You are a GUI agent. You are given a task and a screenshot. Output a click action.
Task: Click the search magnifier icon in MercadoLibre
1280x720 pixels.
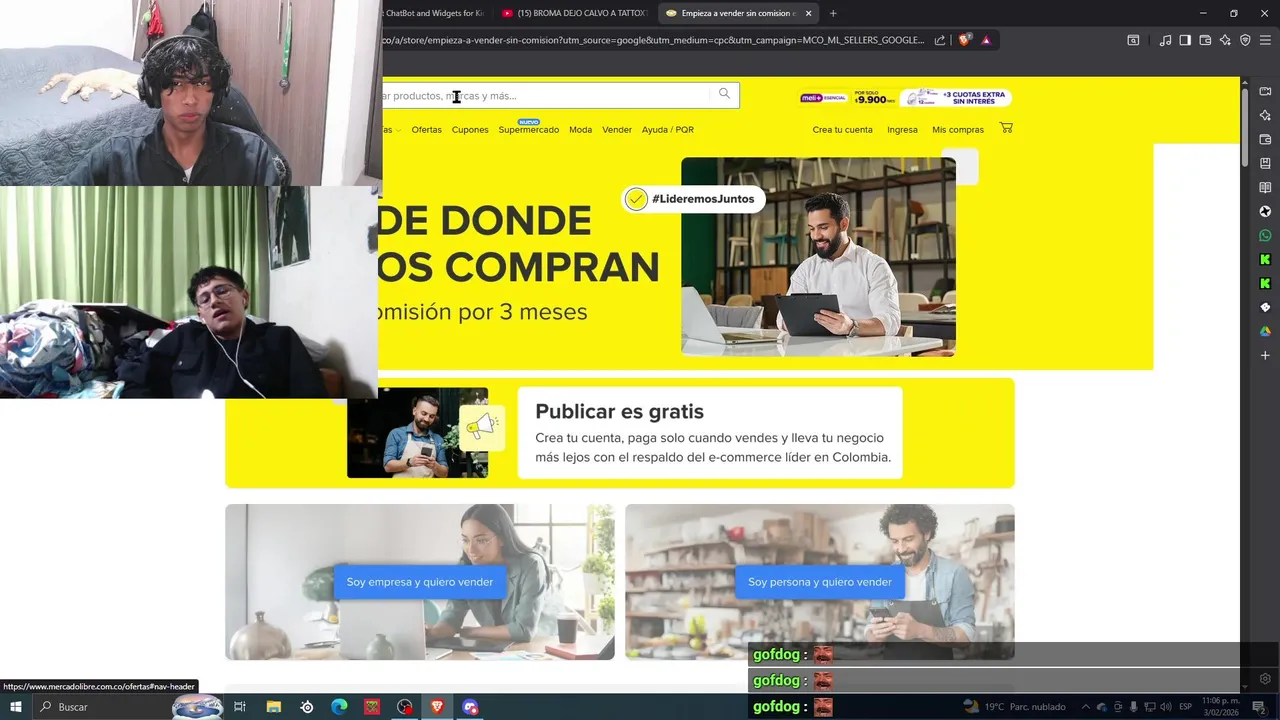tap(724, 94)
